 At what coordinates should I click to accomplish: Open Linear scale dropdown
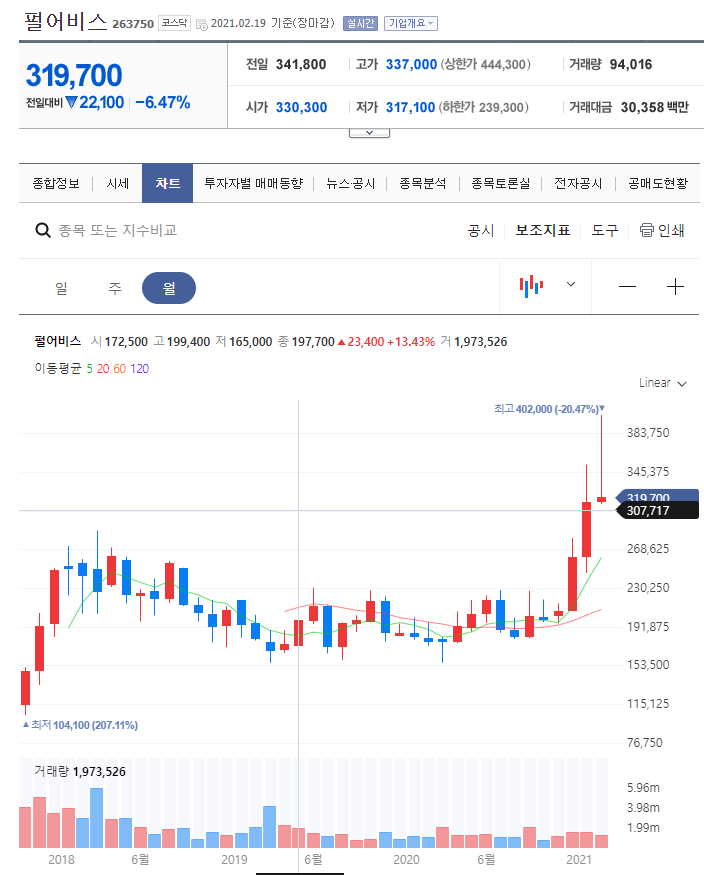[x=662, y=383]
